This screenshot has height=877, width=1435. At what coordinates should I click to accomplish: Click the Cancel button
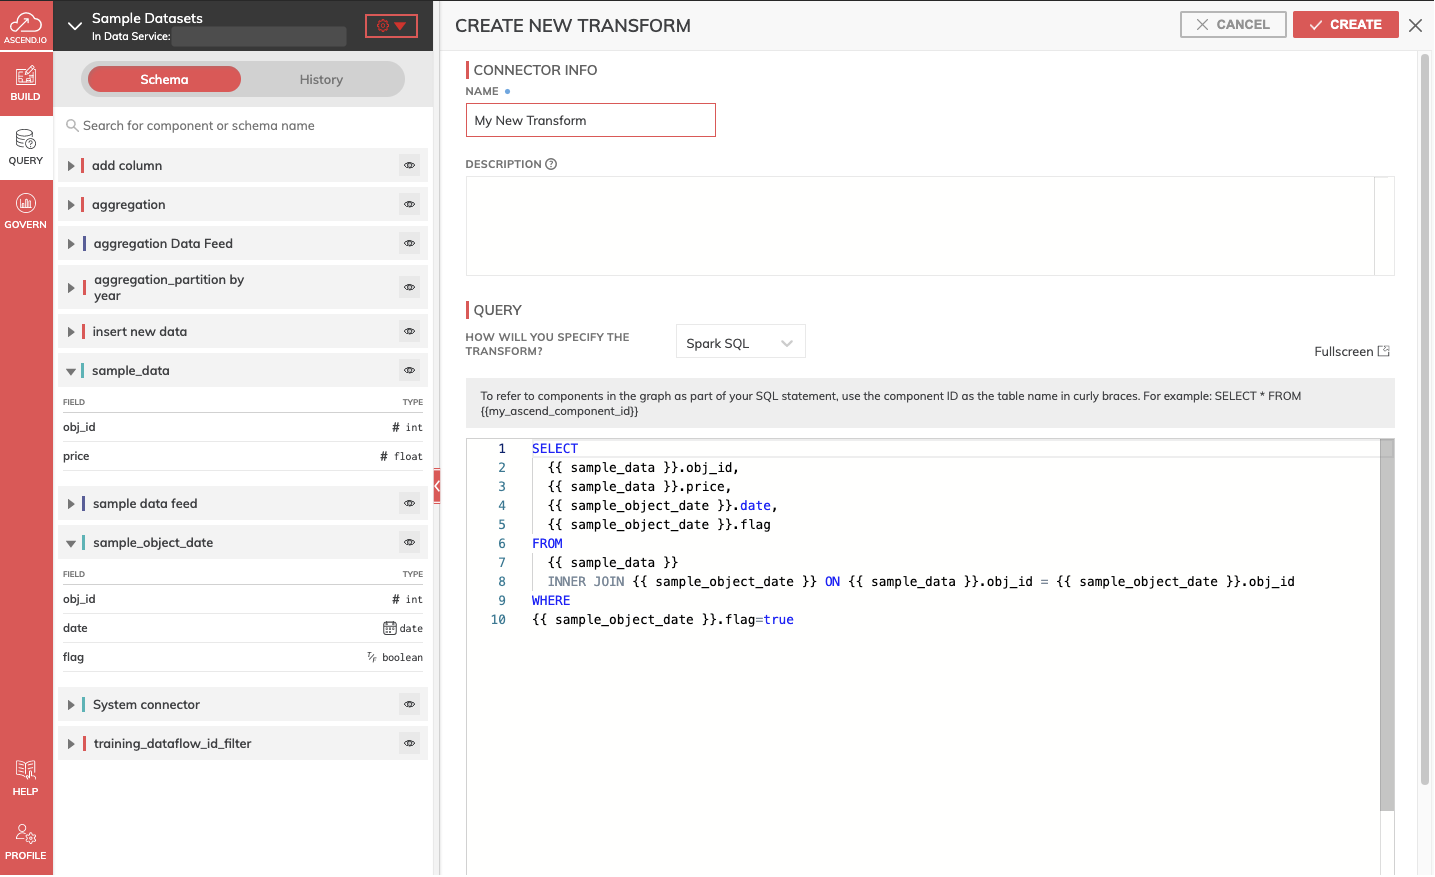(x=1232, y=25)
